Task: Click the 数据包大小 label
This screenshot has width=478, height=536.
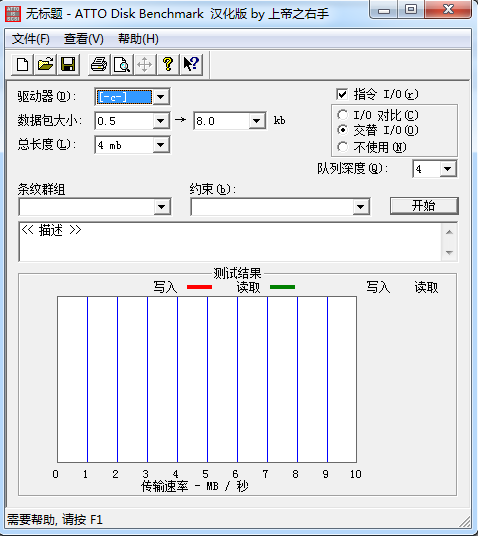Action: [50, 121]
